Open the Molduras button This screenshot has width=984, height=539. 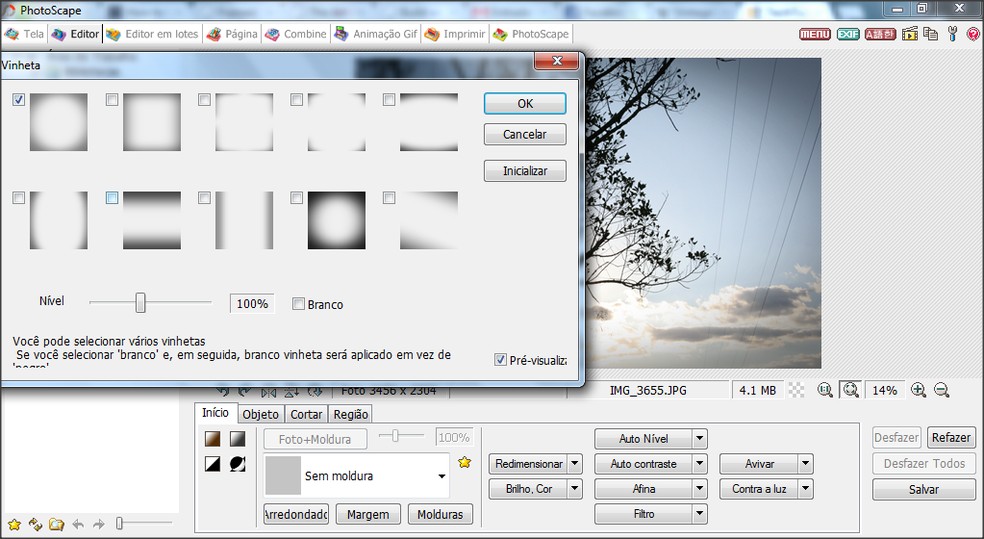(x=440, y=515)
